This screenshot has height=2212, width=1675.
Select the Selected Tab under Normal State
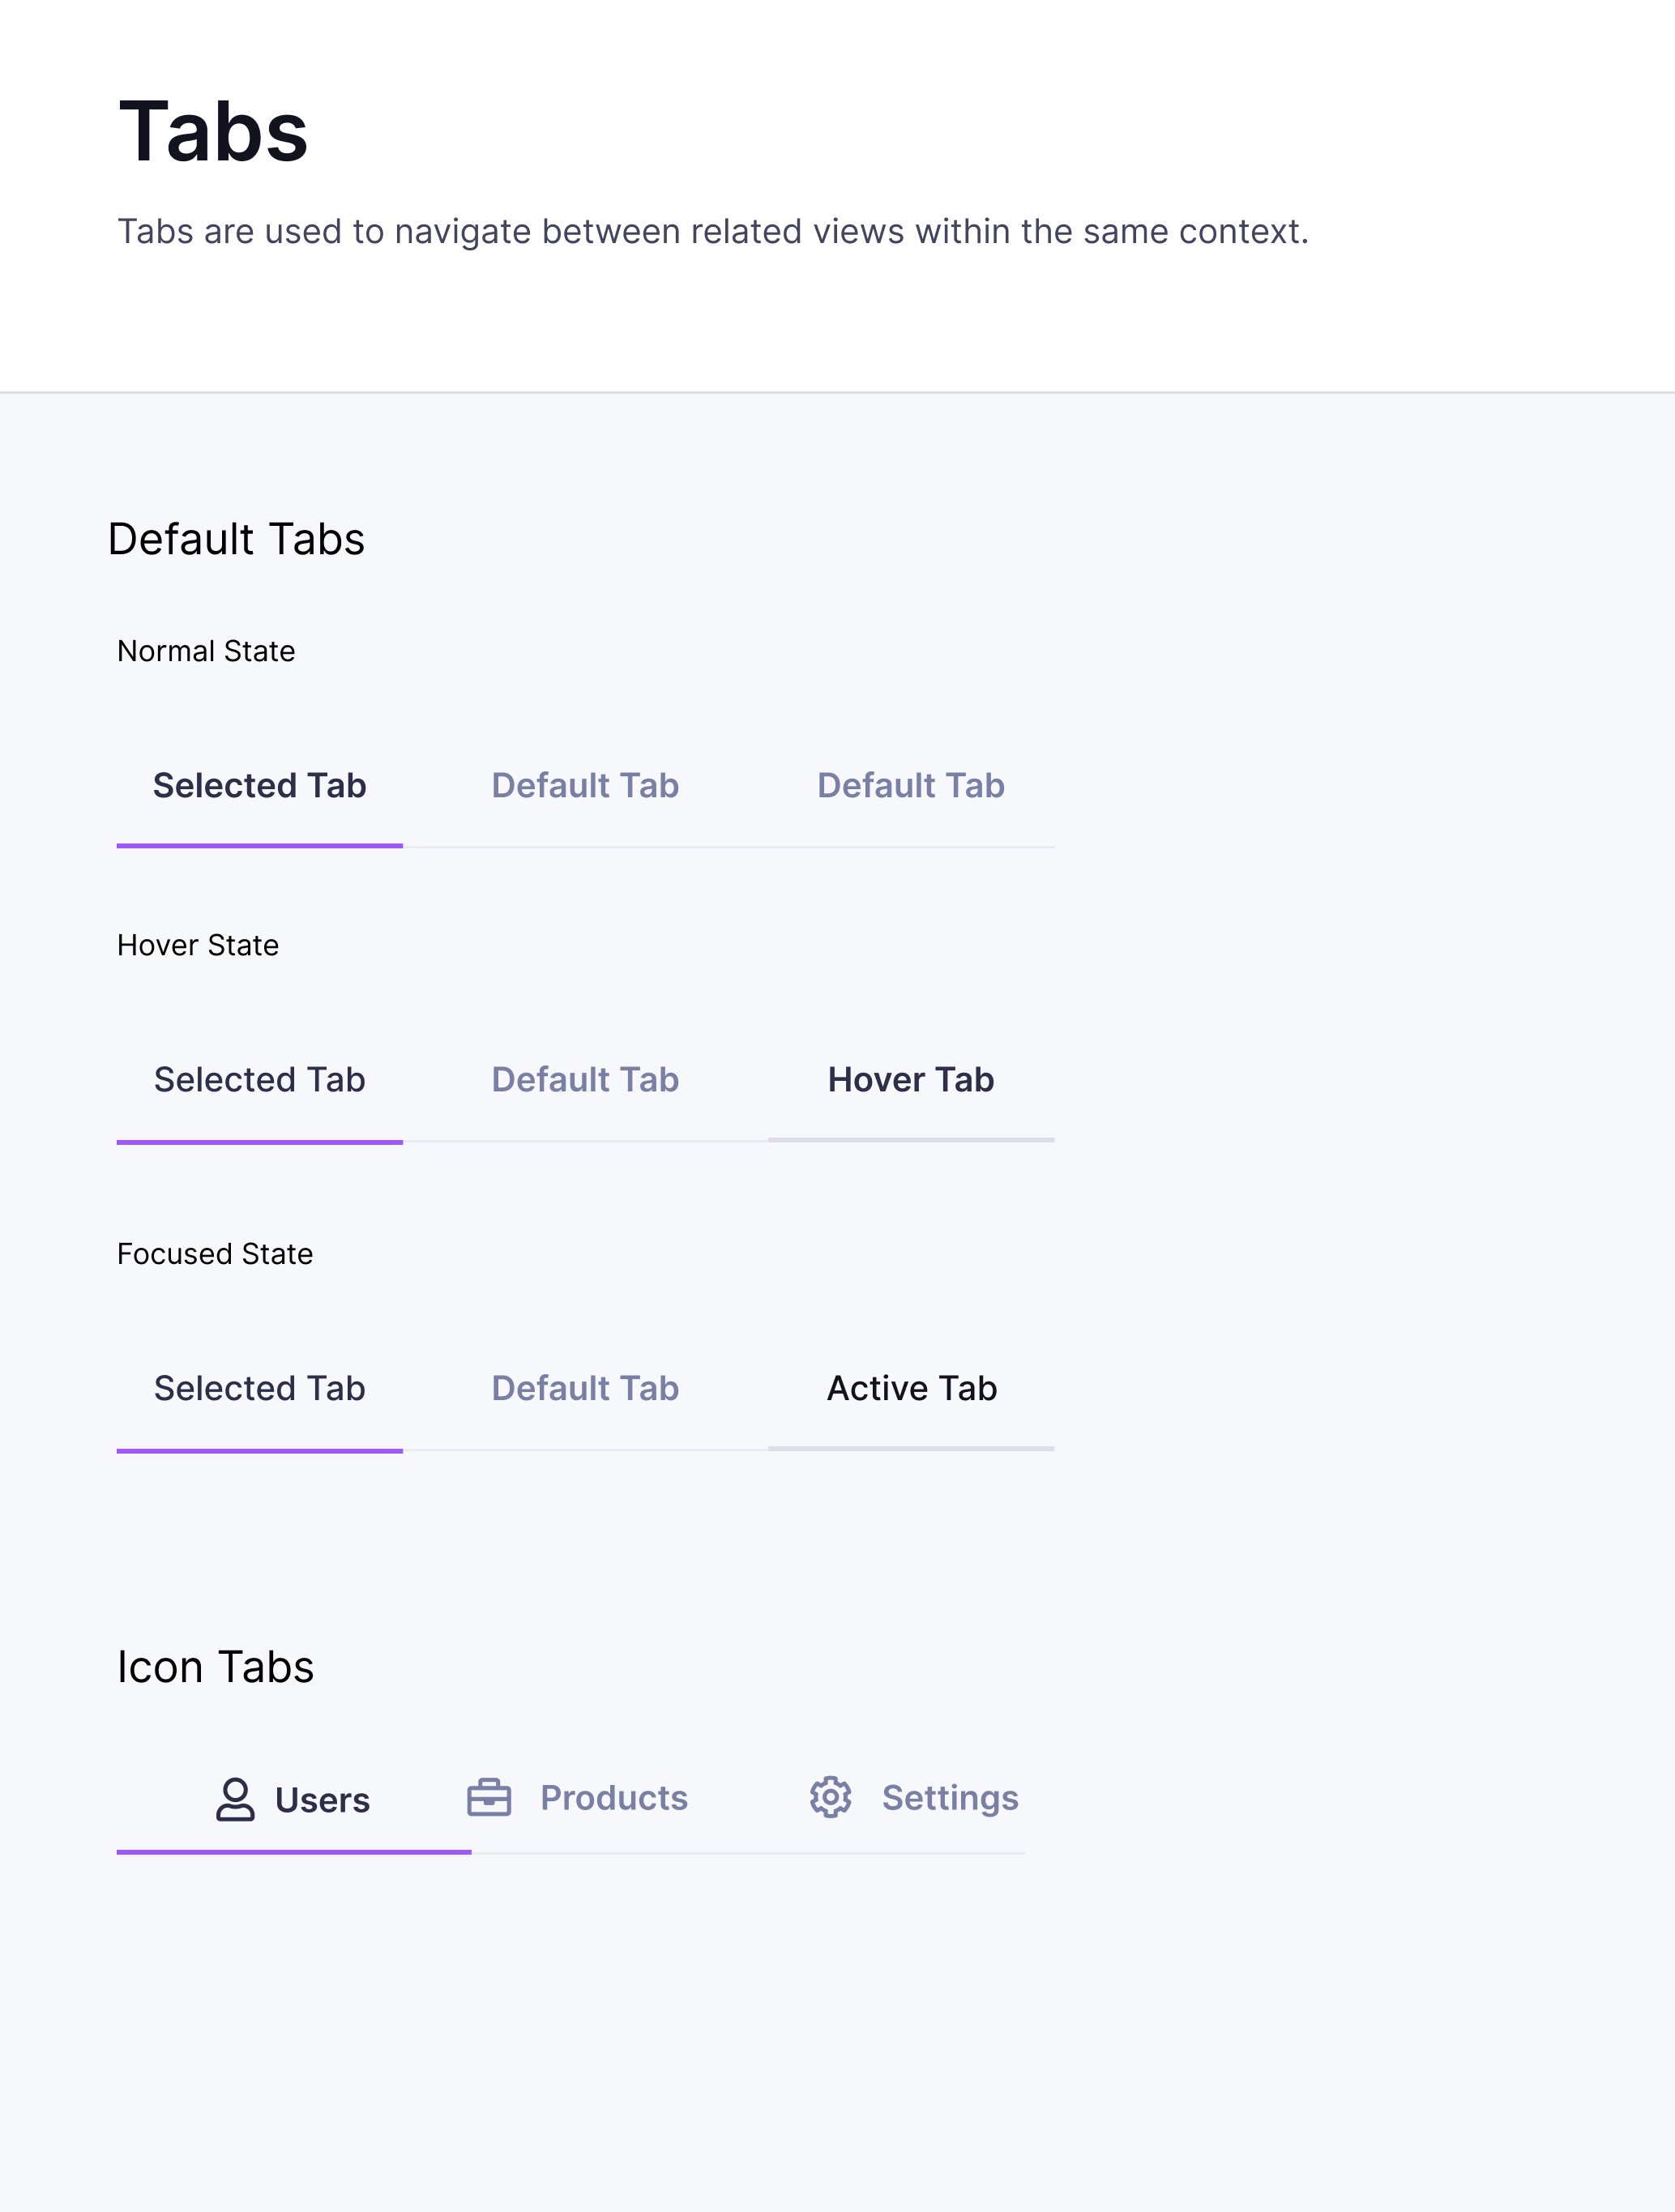260,786
